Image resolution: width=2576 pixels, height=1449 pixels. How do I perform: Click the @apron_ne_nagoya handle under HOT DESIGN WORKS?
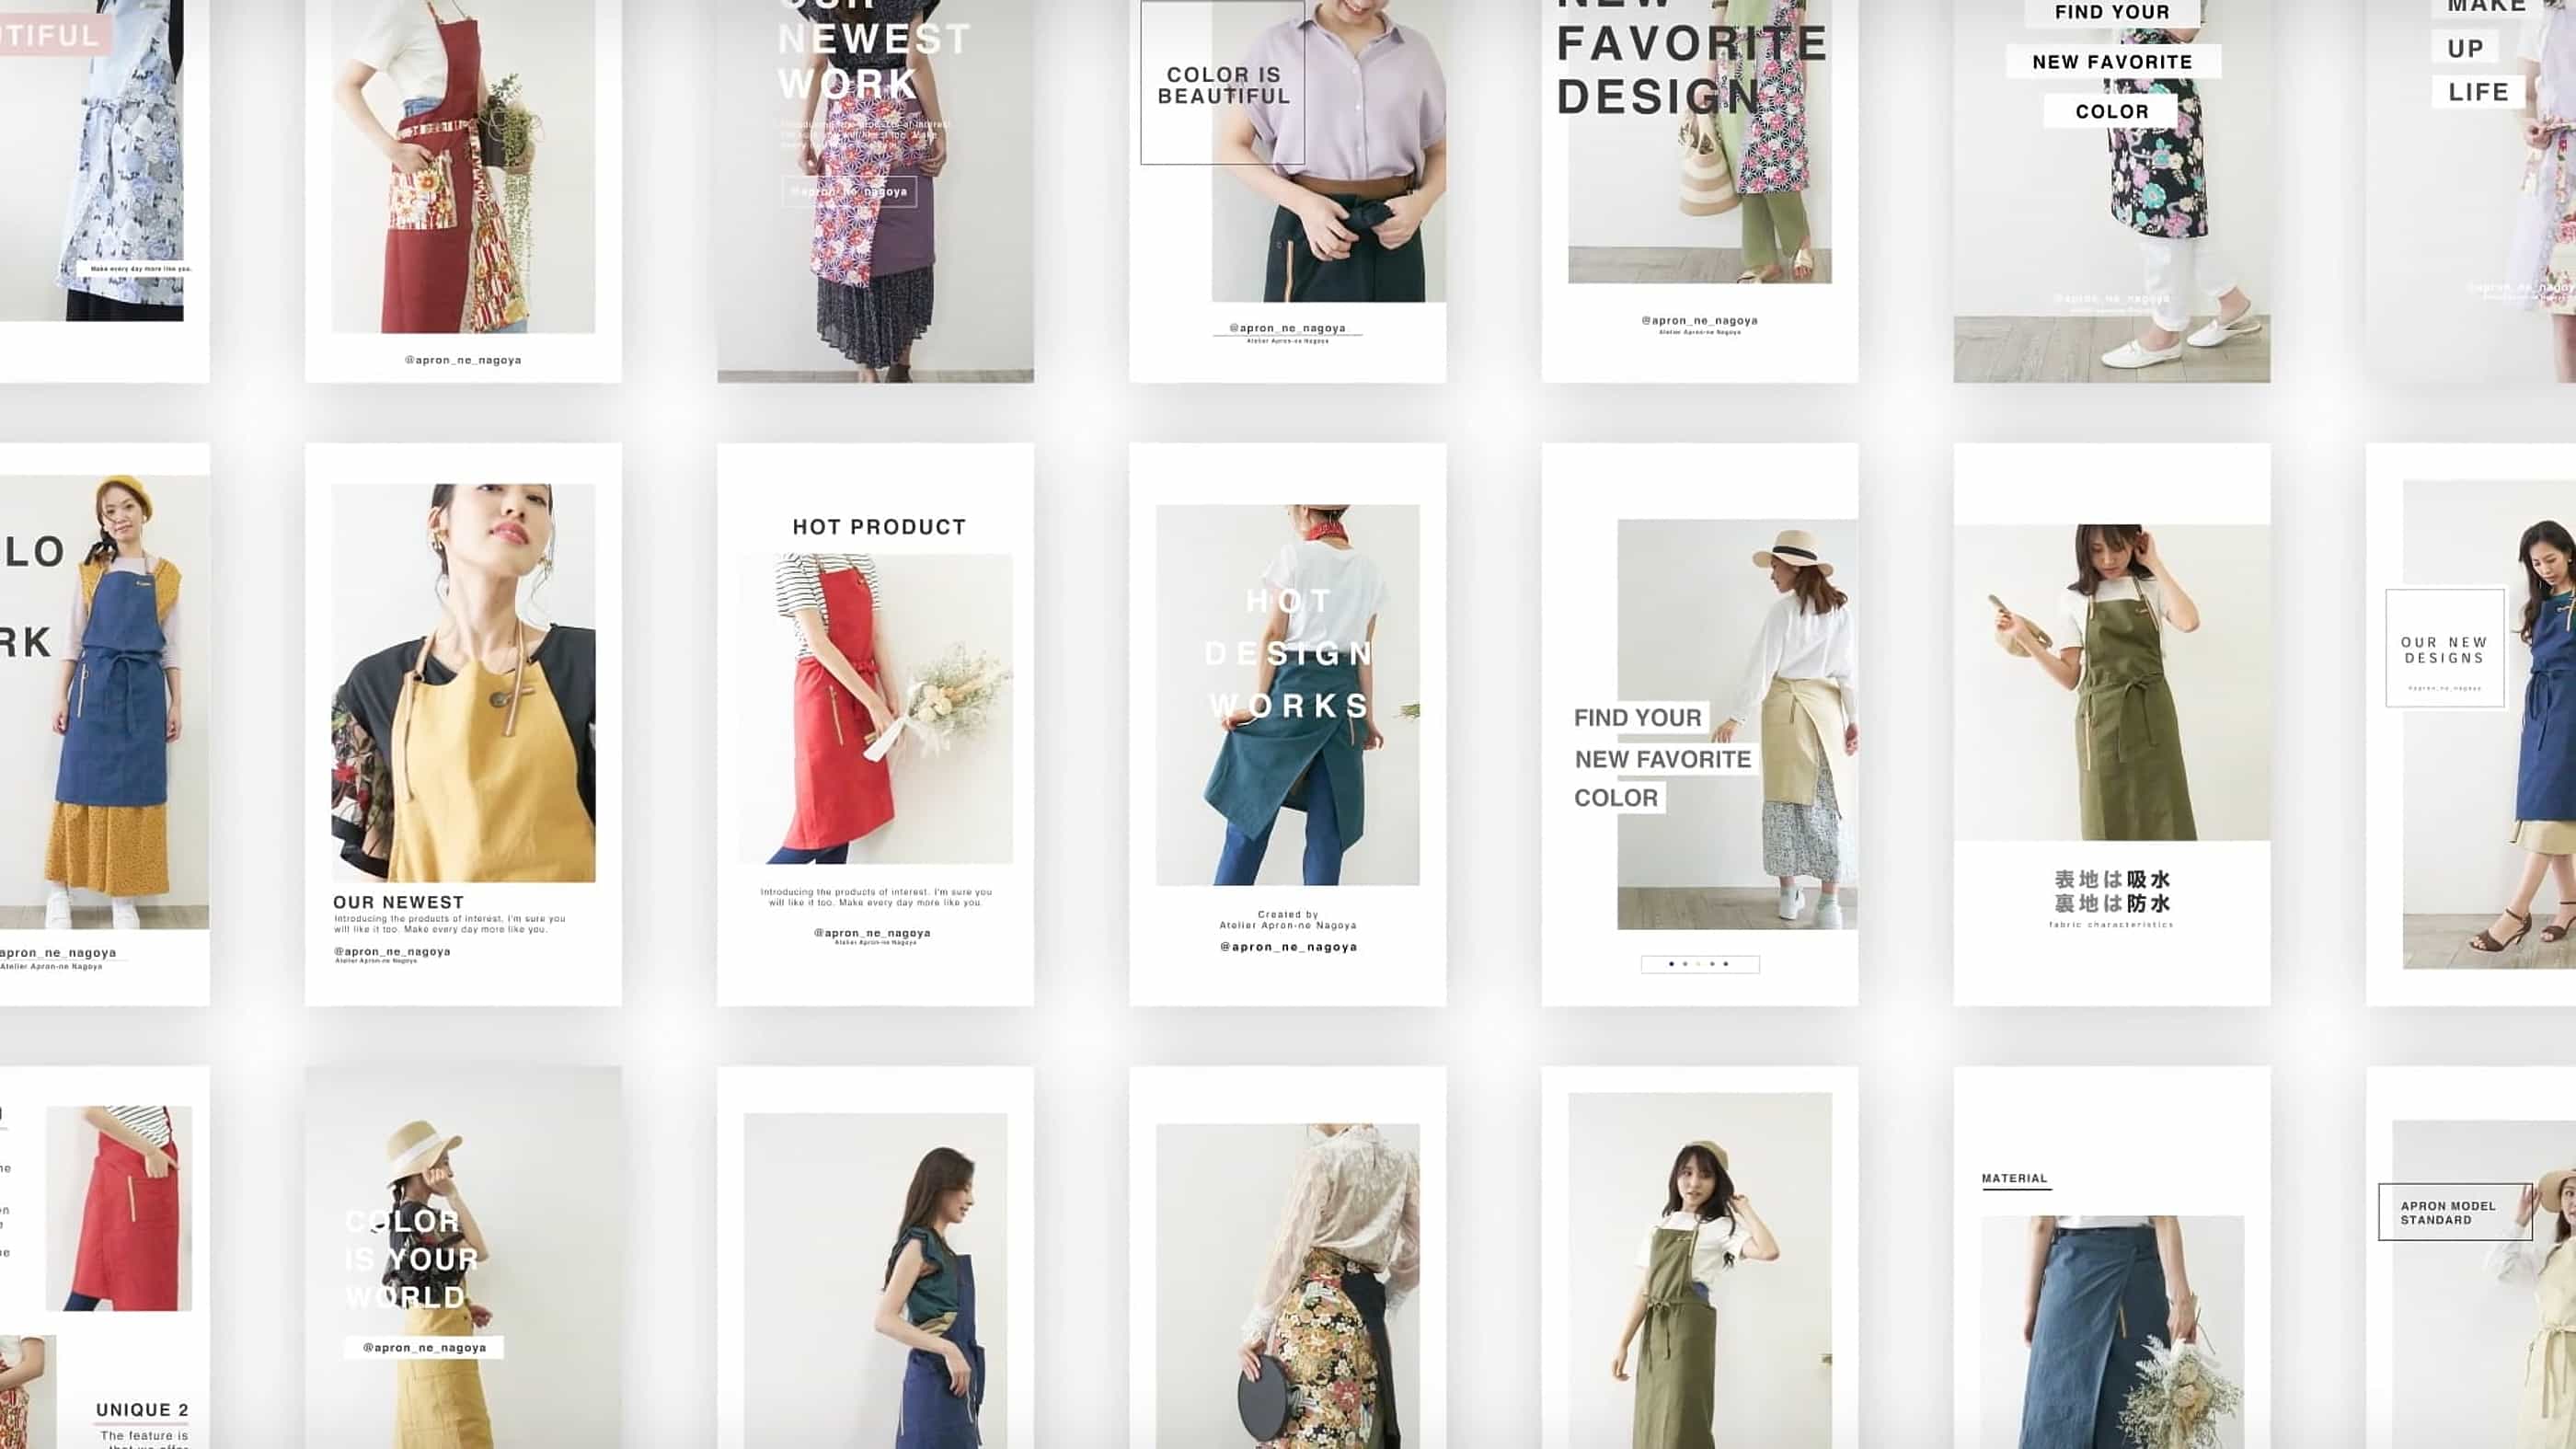1288,946
